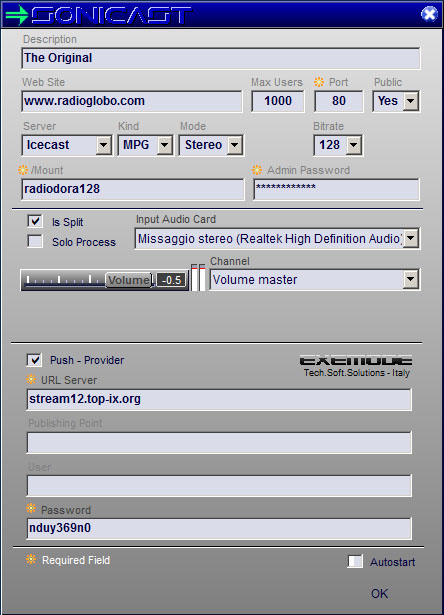The height and width of the screenshot is (615, 444).
Task: Enable the Autostart checkbox
Action: [x=355, y=561]
